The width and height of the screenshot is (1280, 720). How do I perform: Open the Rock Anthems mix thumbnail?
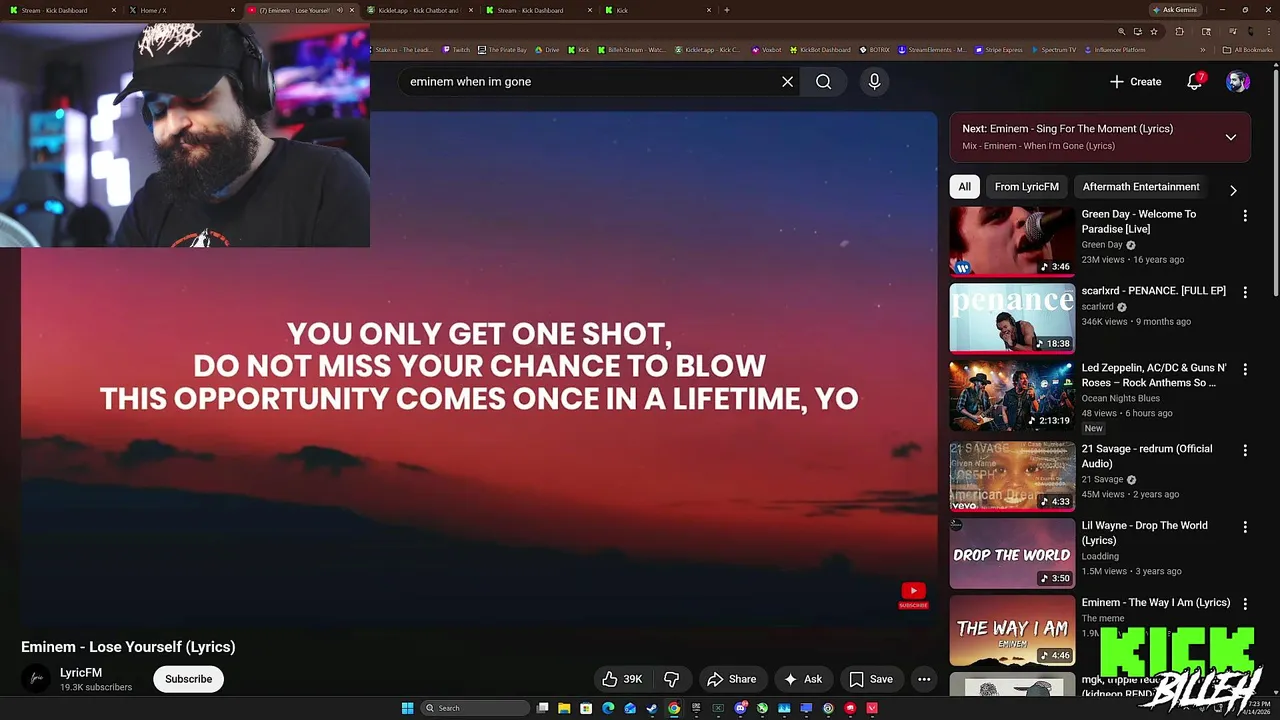(1012, 395)
